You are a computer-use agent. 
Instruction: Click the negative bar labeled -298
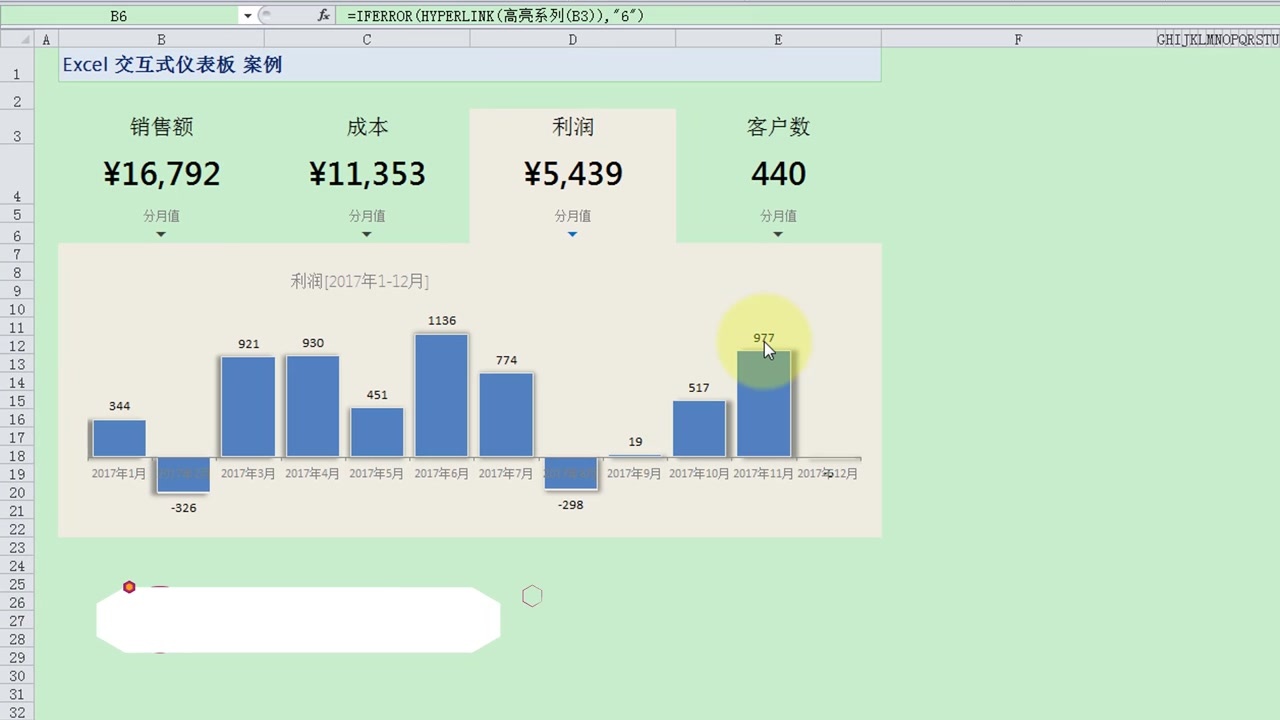click(571, 474)
